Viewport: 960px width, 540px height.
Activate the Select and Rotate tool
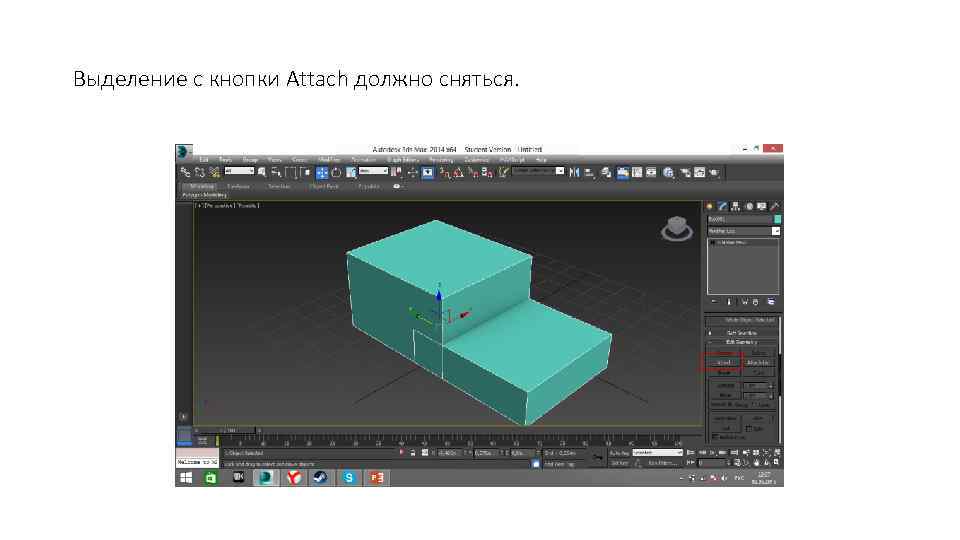pyautogui.click(x=336, y=173)
